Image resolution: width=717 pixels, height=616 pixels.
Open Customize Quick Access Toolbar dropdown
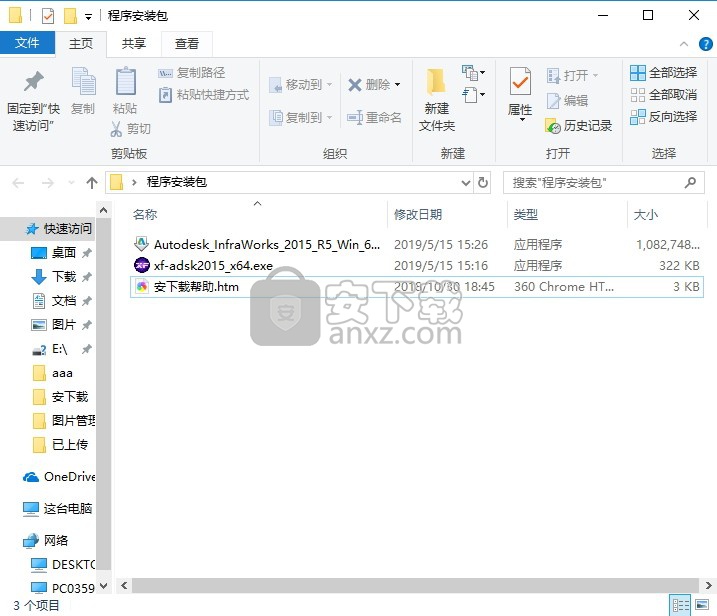(x=88, y=17)
